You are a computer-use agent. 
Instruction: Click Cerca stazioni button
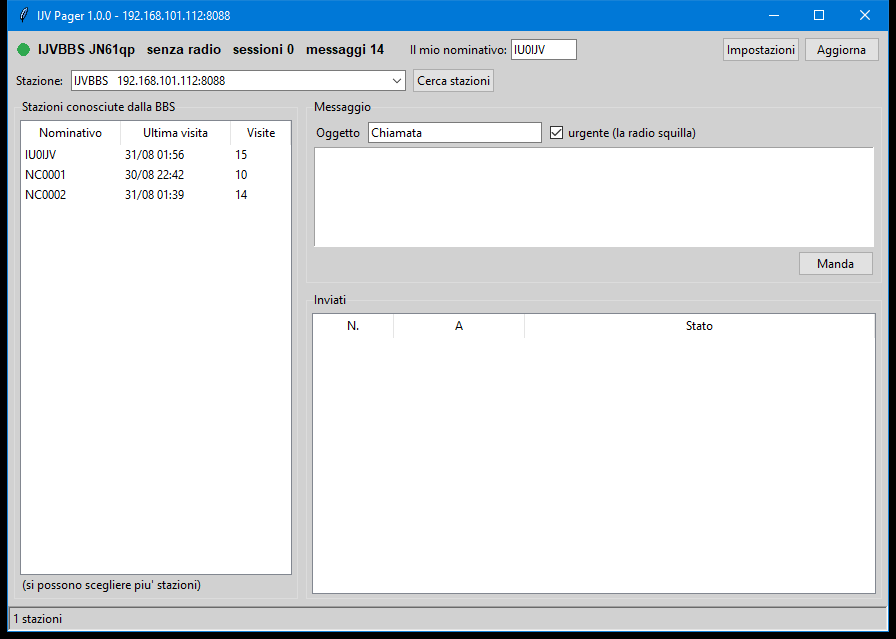(453, 81)
